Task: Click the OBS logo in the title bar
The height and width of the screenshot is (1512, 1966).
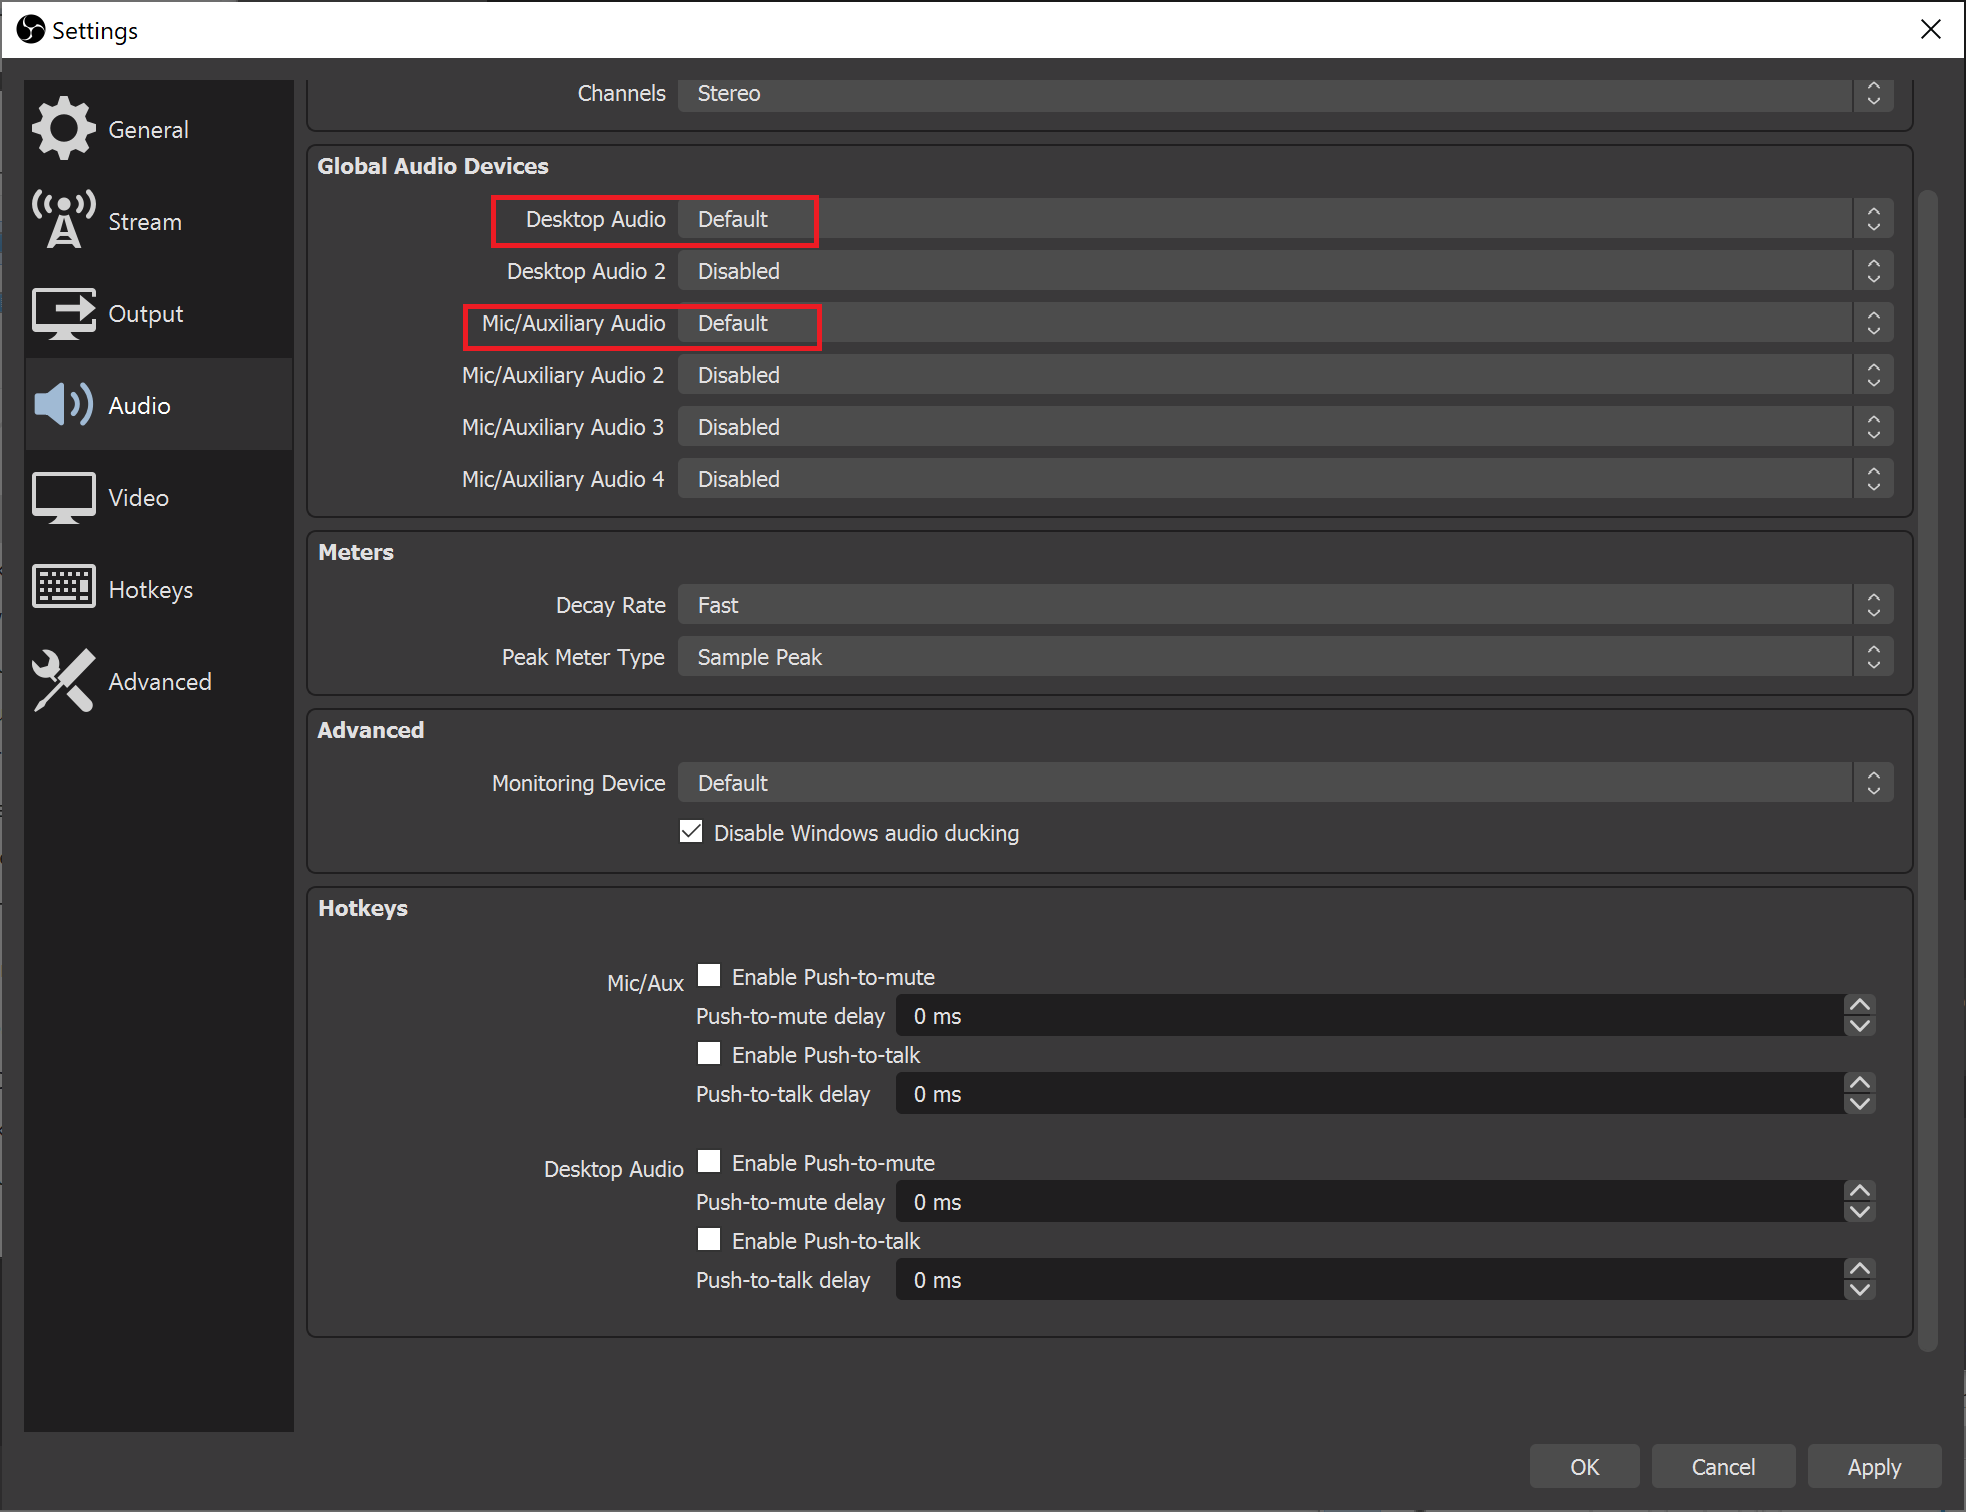Action: pos(30,29)
